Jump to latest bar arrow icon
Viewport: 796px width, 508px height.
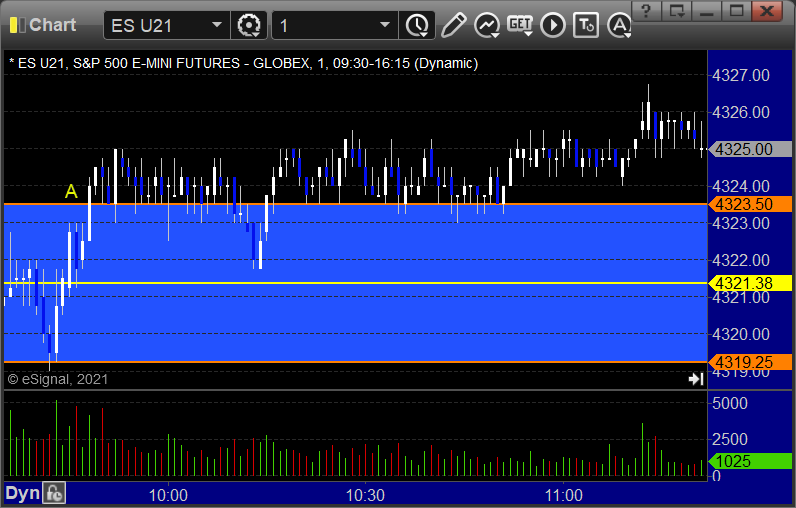click(x=696, y=379)
